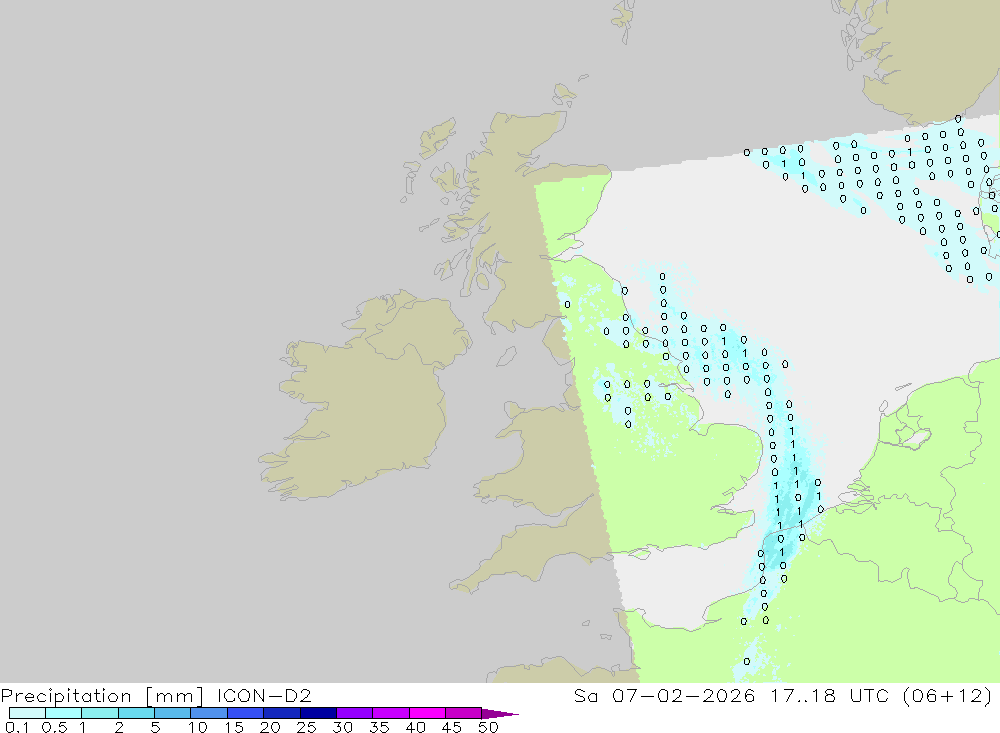Select the 20–25 mm dark blue swatch

pos(282,713)
